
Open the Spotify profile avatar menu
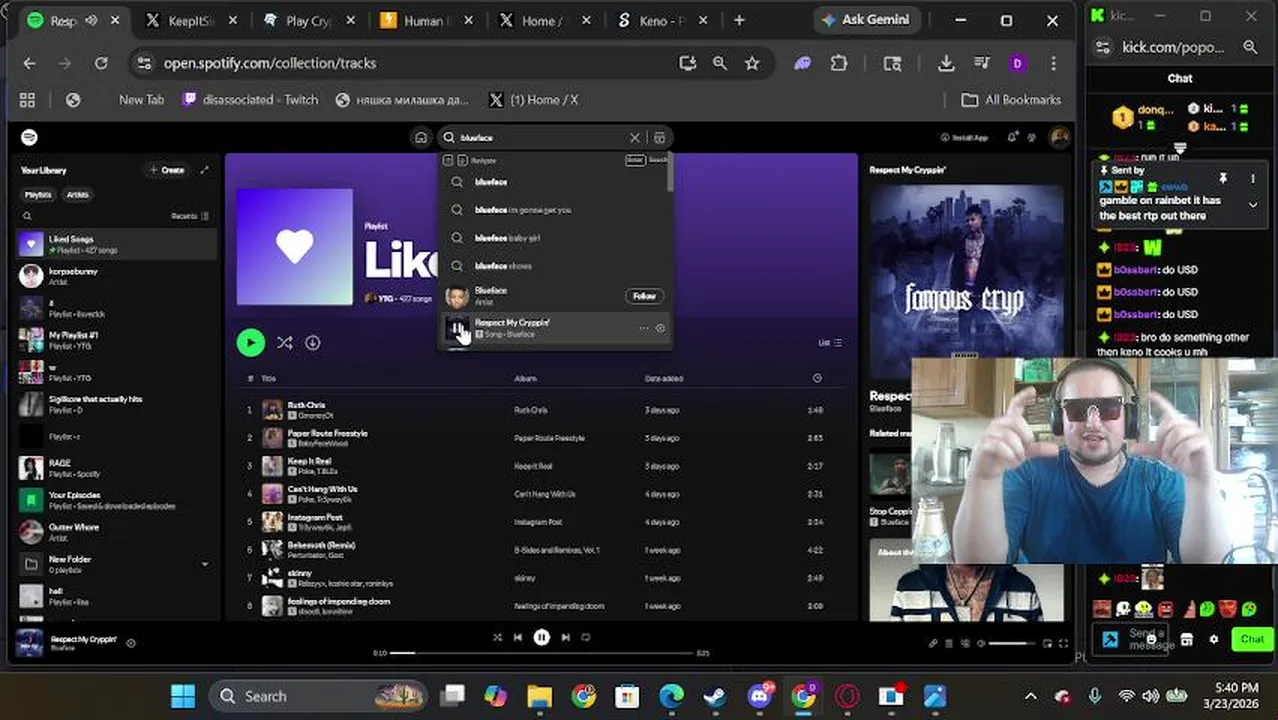click(x=1059, y=137)
